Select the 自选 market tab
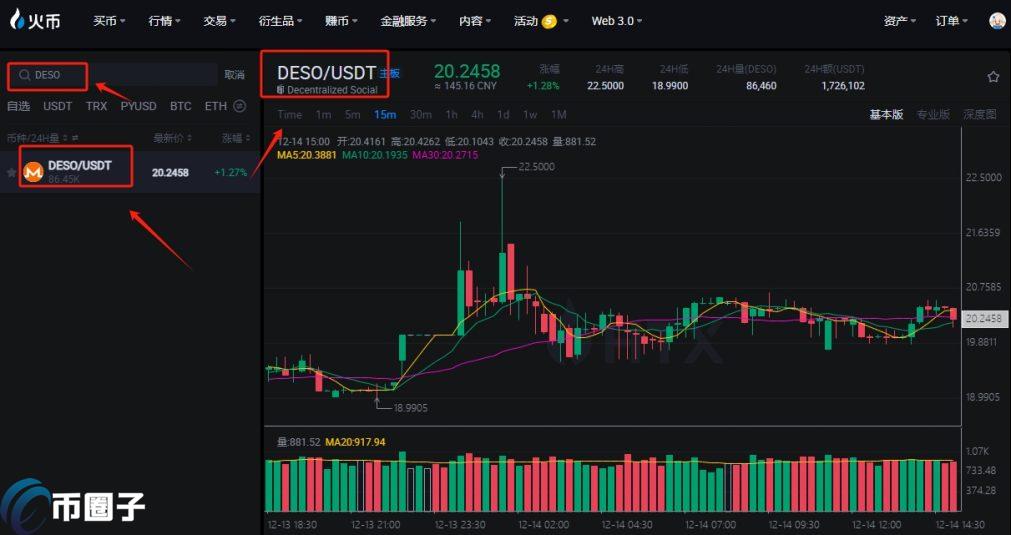This screenshot has height=535, width=1011. tap(18, 106)
